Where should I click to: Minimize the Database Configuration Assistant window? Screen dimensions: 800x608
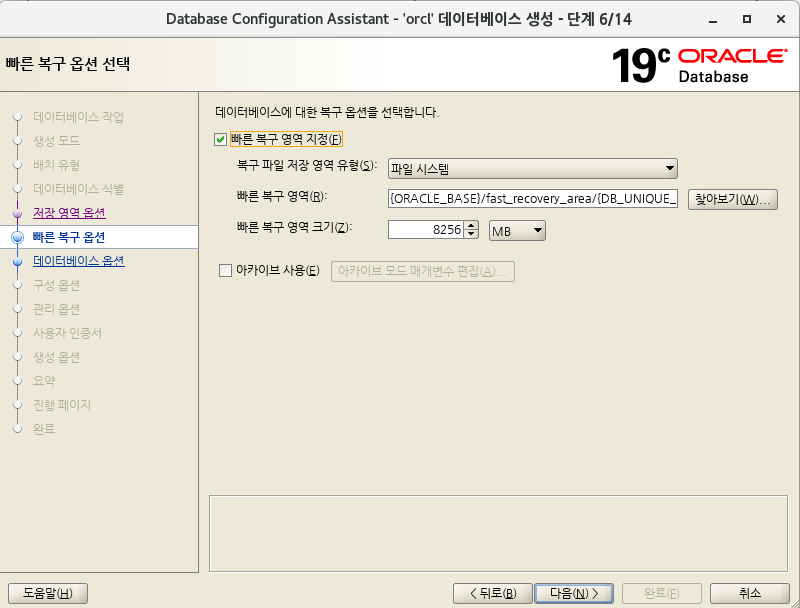[713, 19]
